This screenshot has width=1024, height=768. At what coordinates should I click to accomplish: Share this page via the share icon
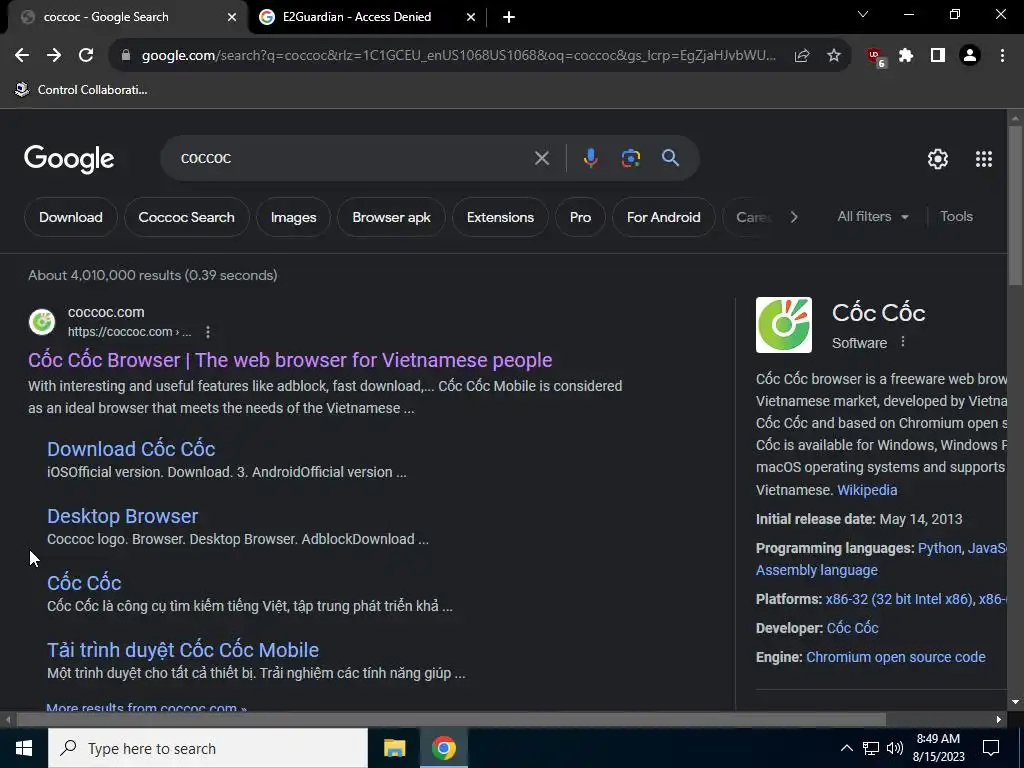[x=802, y=56]
